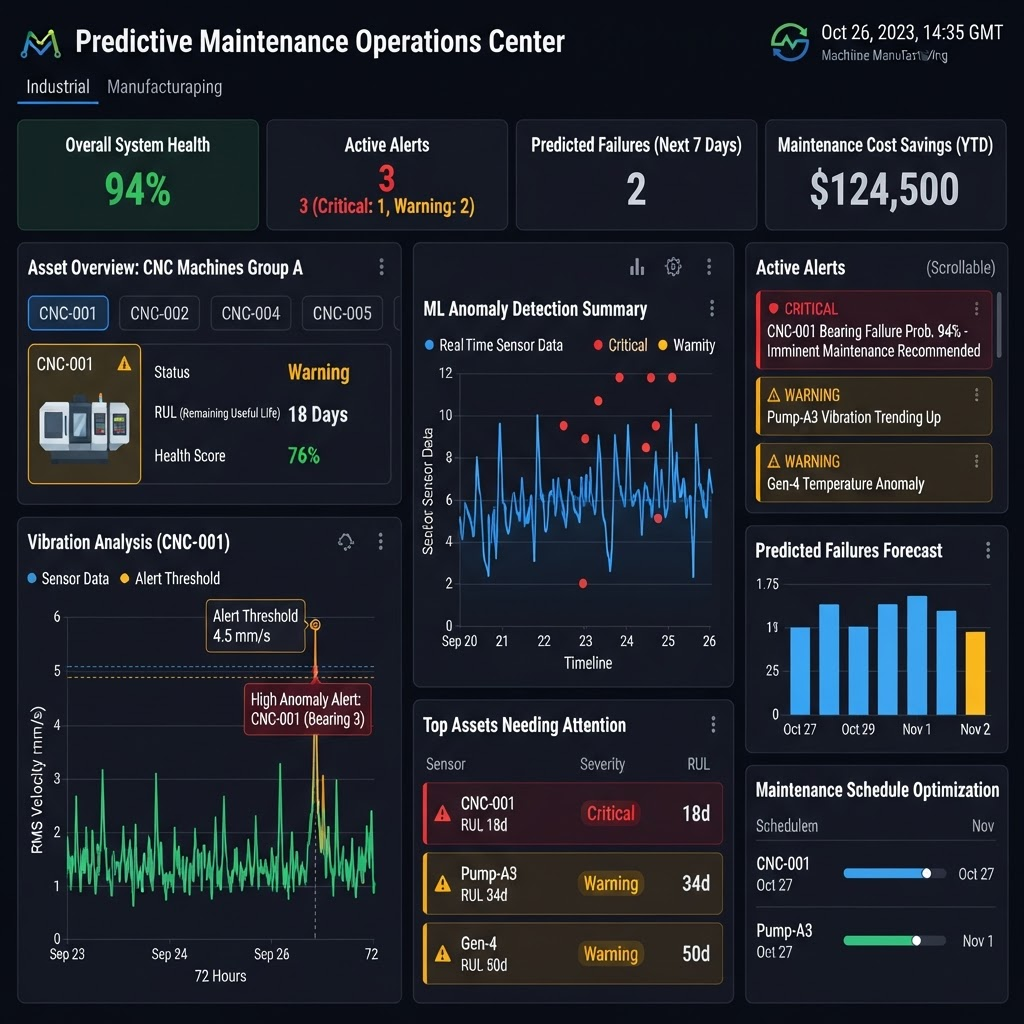Switch to the Industrial tab
The width and height of the screenshot is (1024, 1024).
[x=57, y=87]
